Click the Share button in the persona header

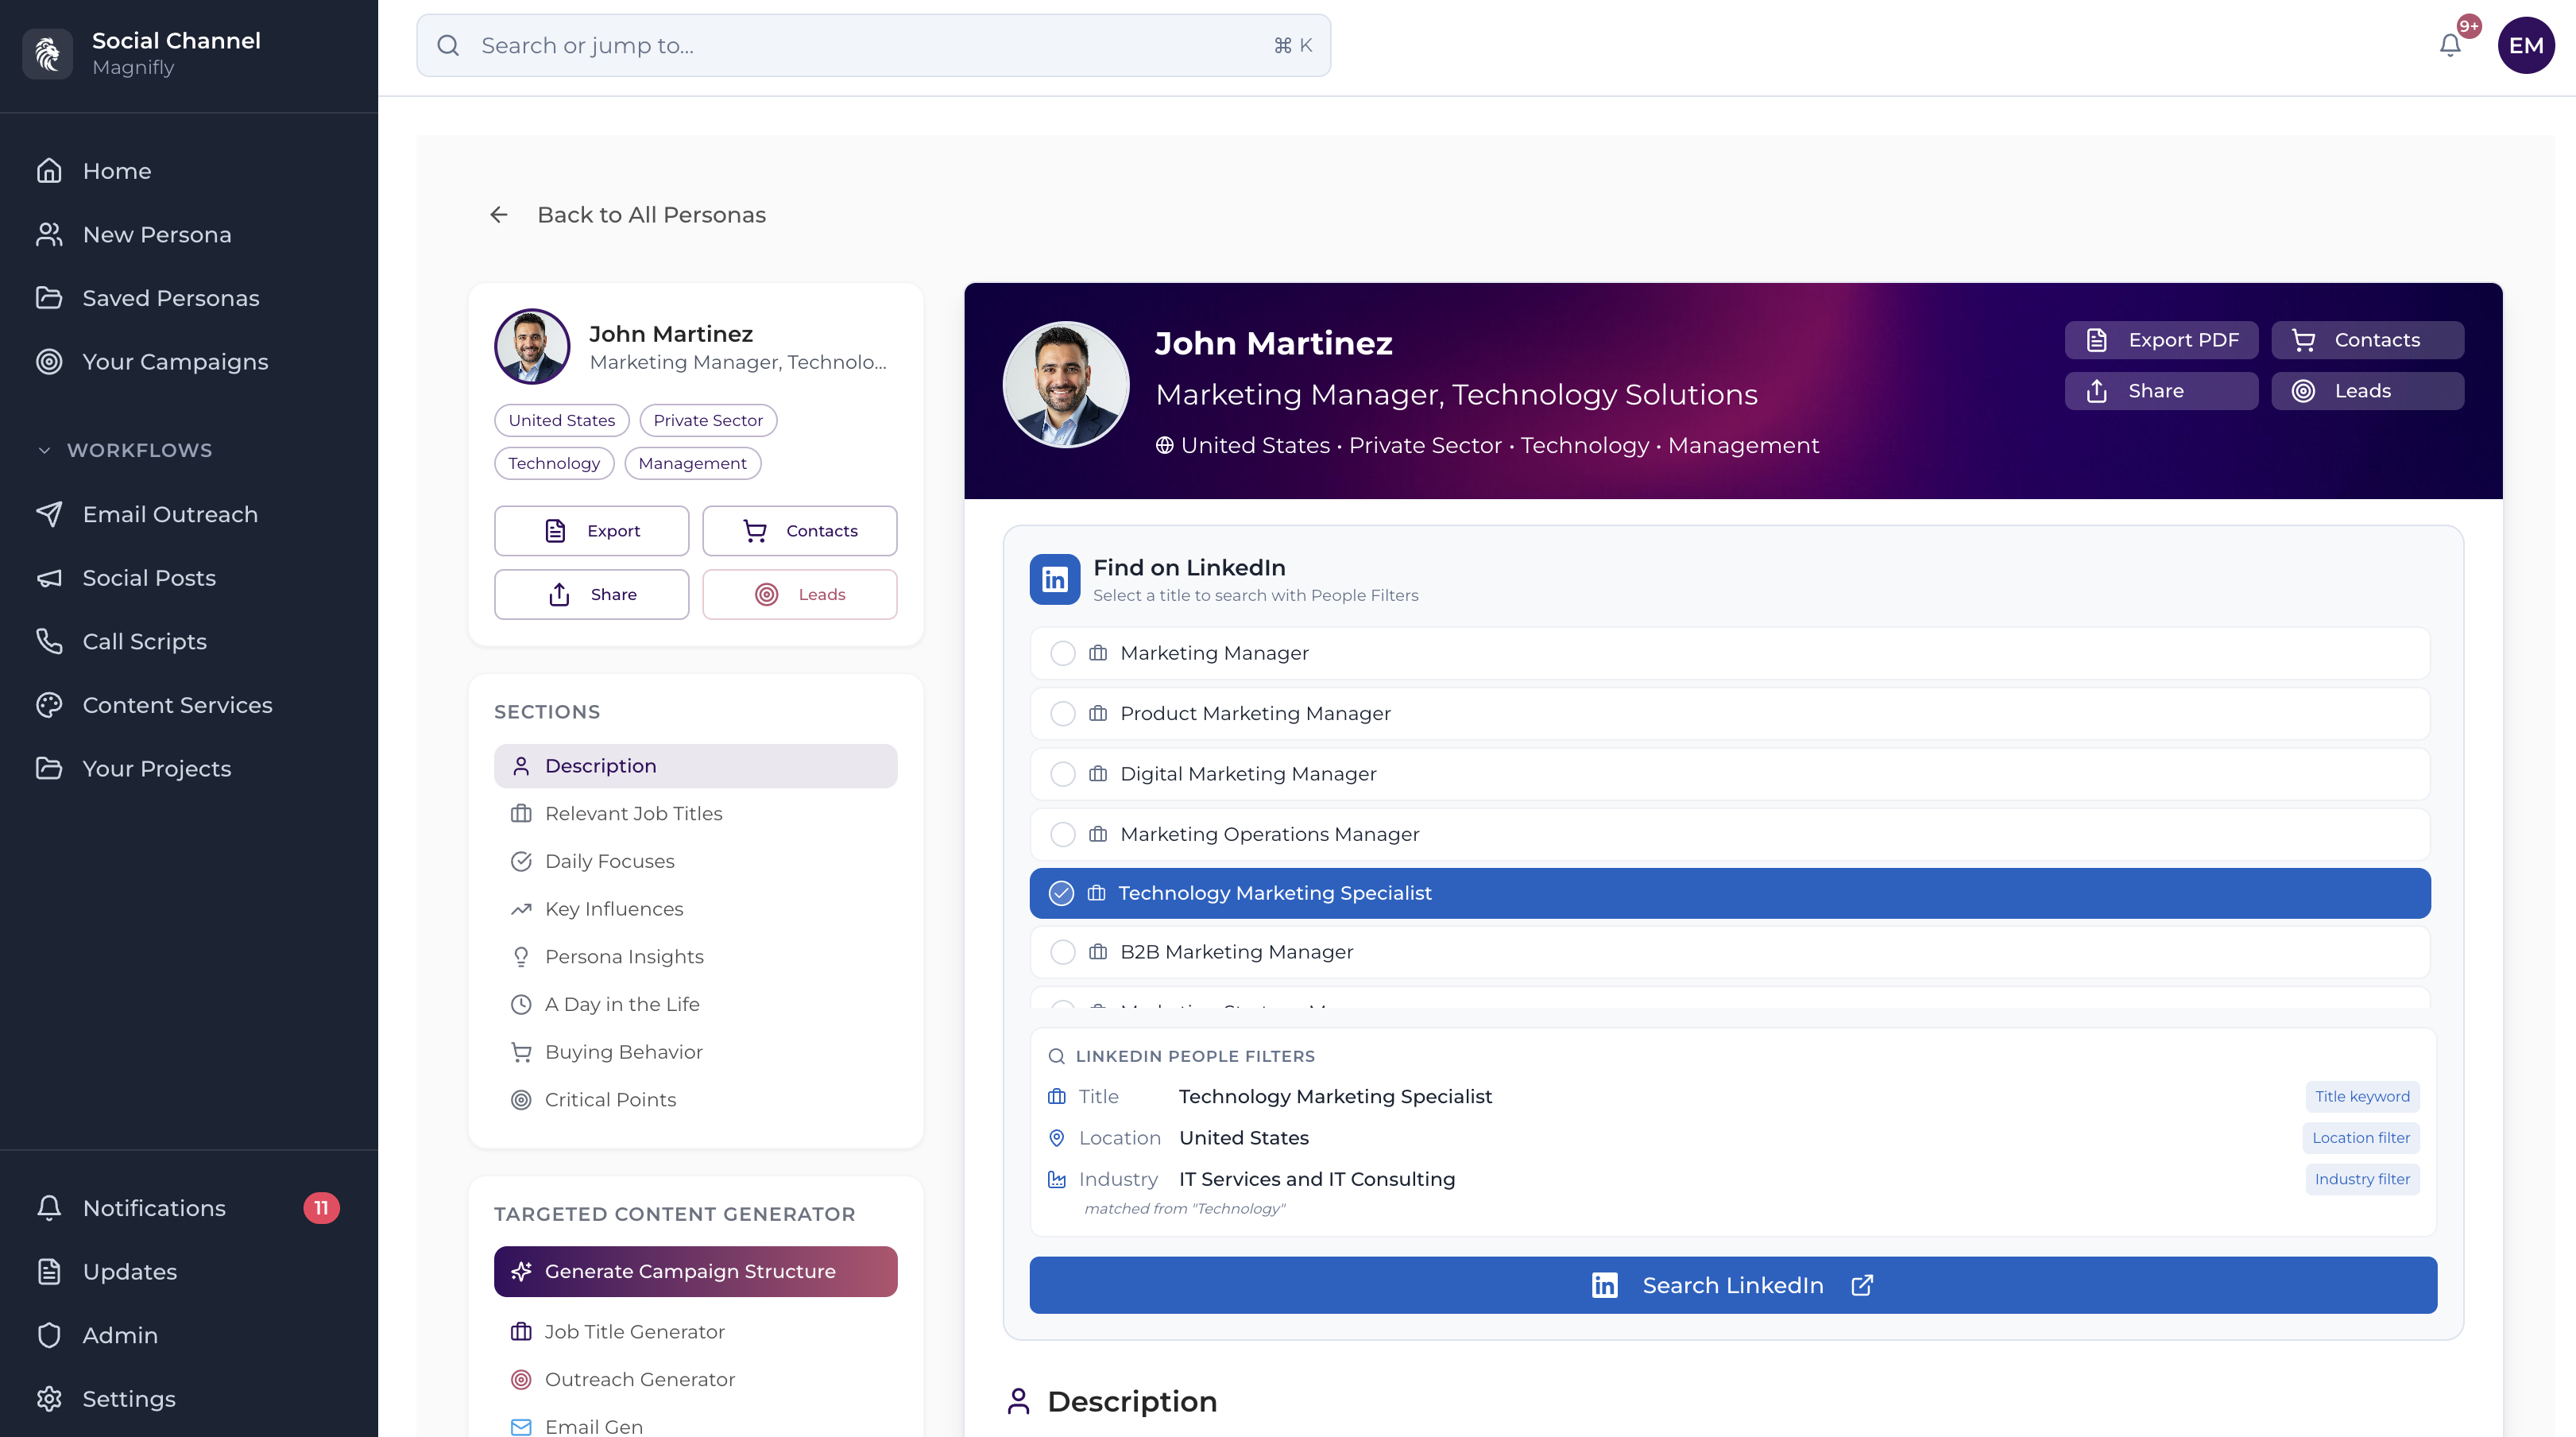coord(2161,391)
